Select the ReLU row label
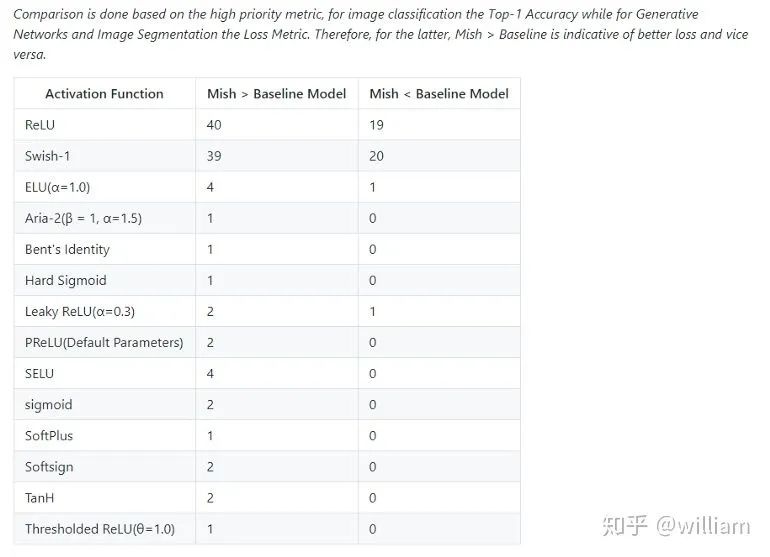 click(x=40, y=125)
